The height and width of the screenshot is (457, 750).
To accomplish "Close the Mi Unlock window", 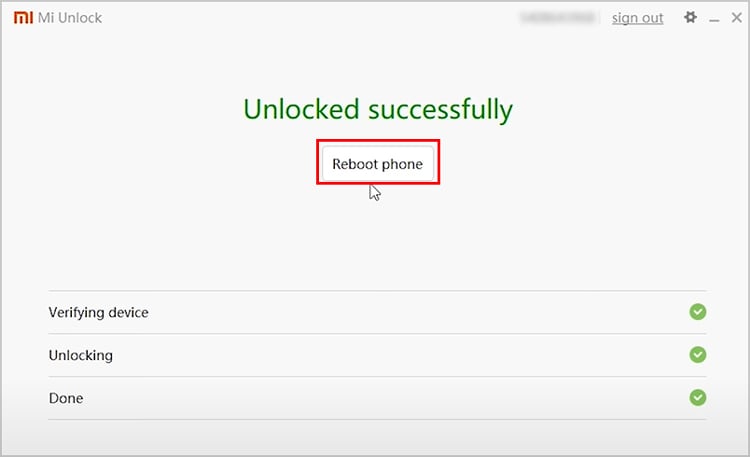I will coord(735,18).
